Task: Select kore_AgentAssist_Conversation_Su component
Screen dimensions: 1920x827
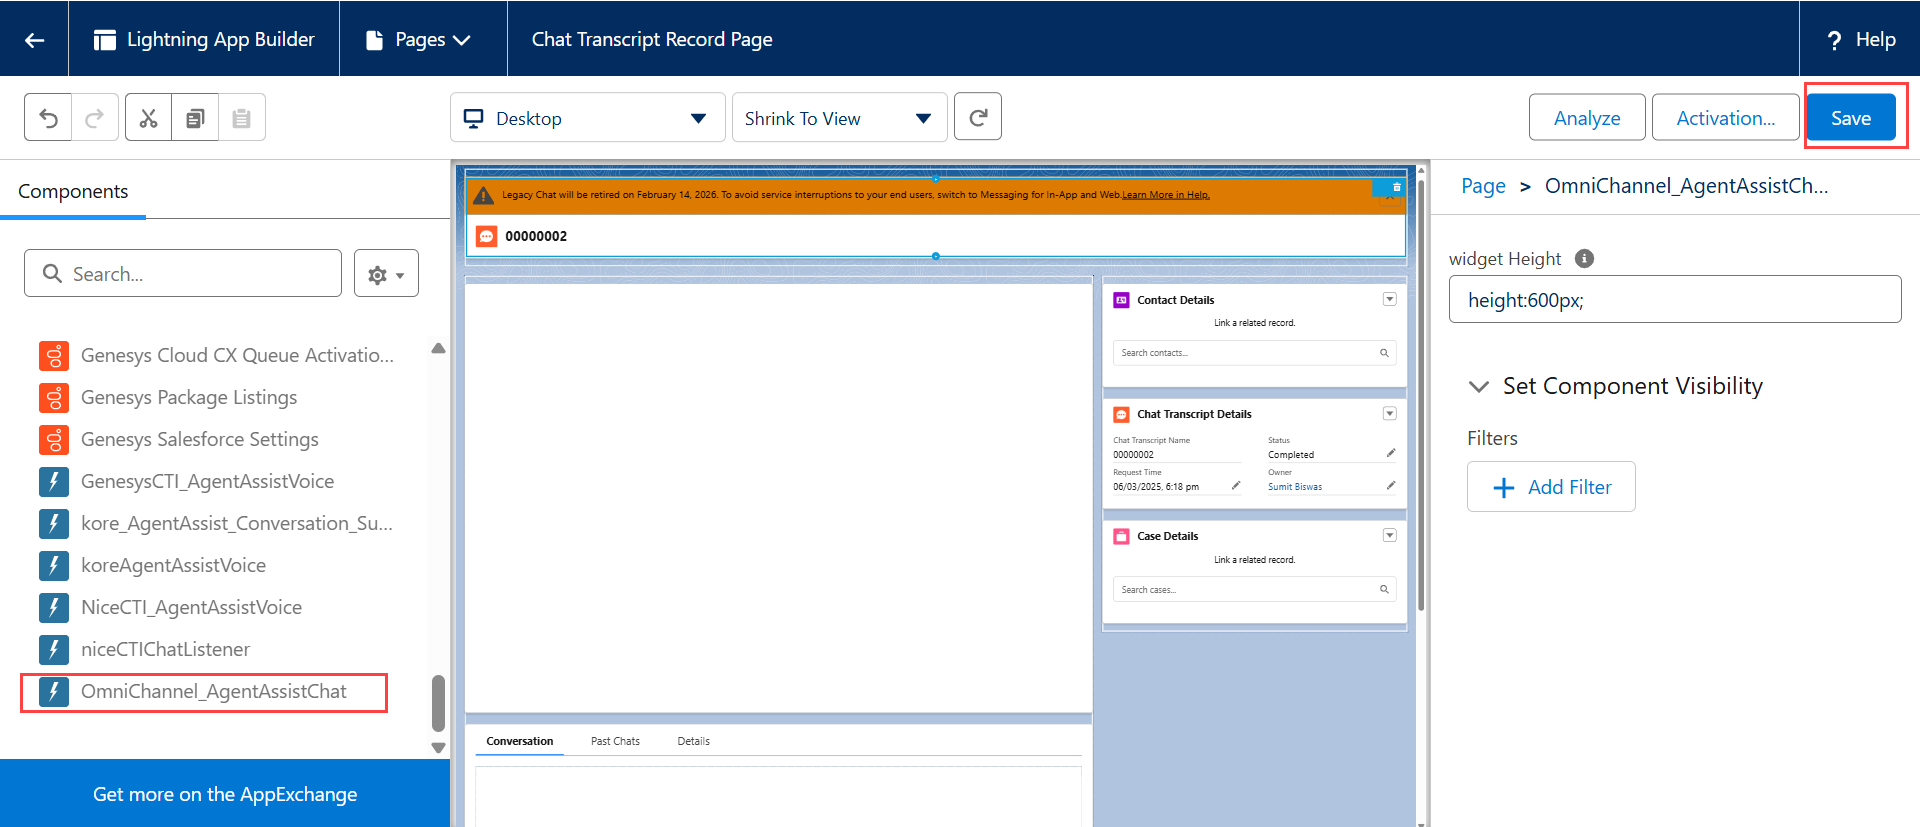Action: [218, 523]
